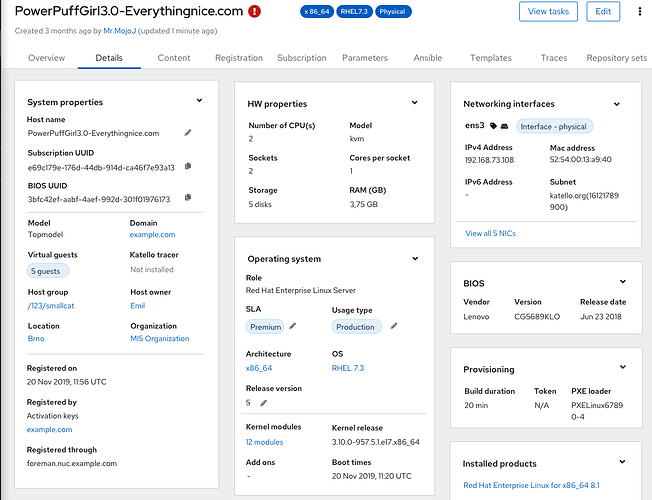Collapse the Provisioning card
The height and width of the screenshot is (500, 652).
click(x=622, y=367)
